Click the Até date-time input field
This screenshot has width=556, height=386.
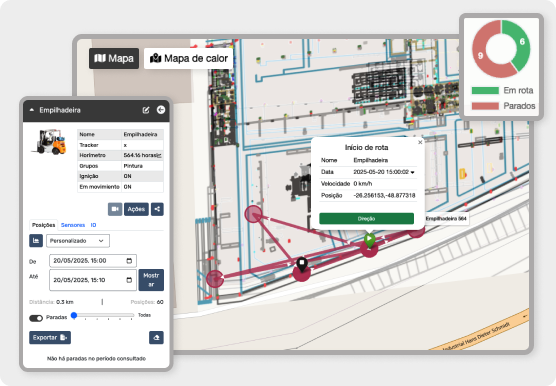(x=93, y=280)
